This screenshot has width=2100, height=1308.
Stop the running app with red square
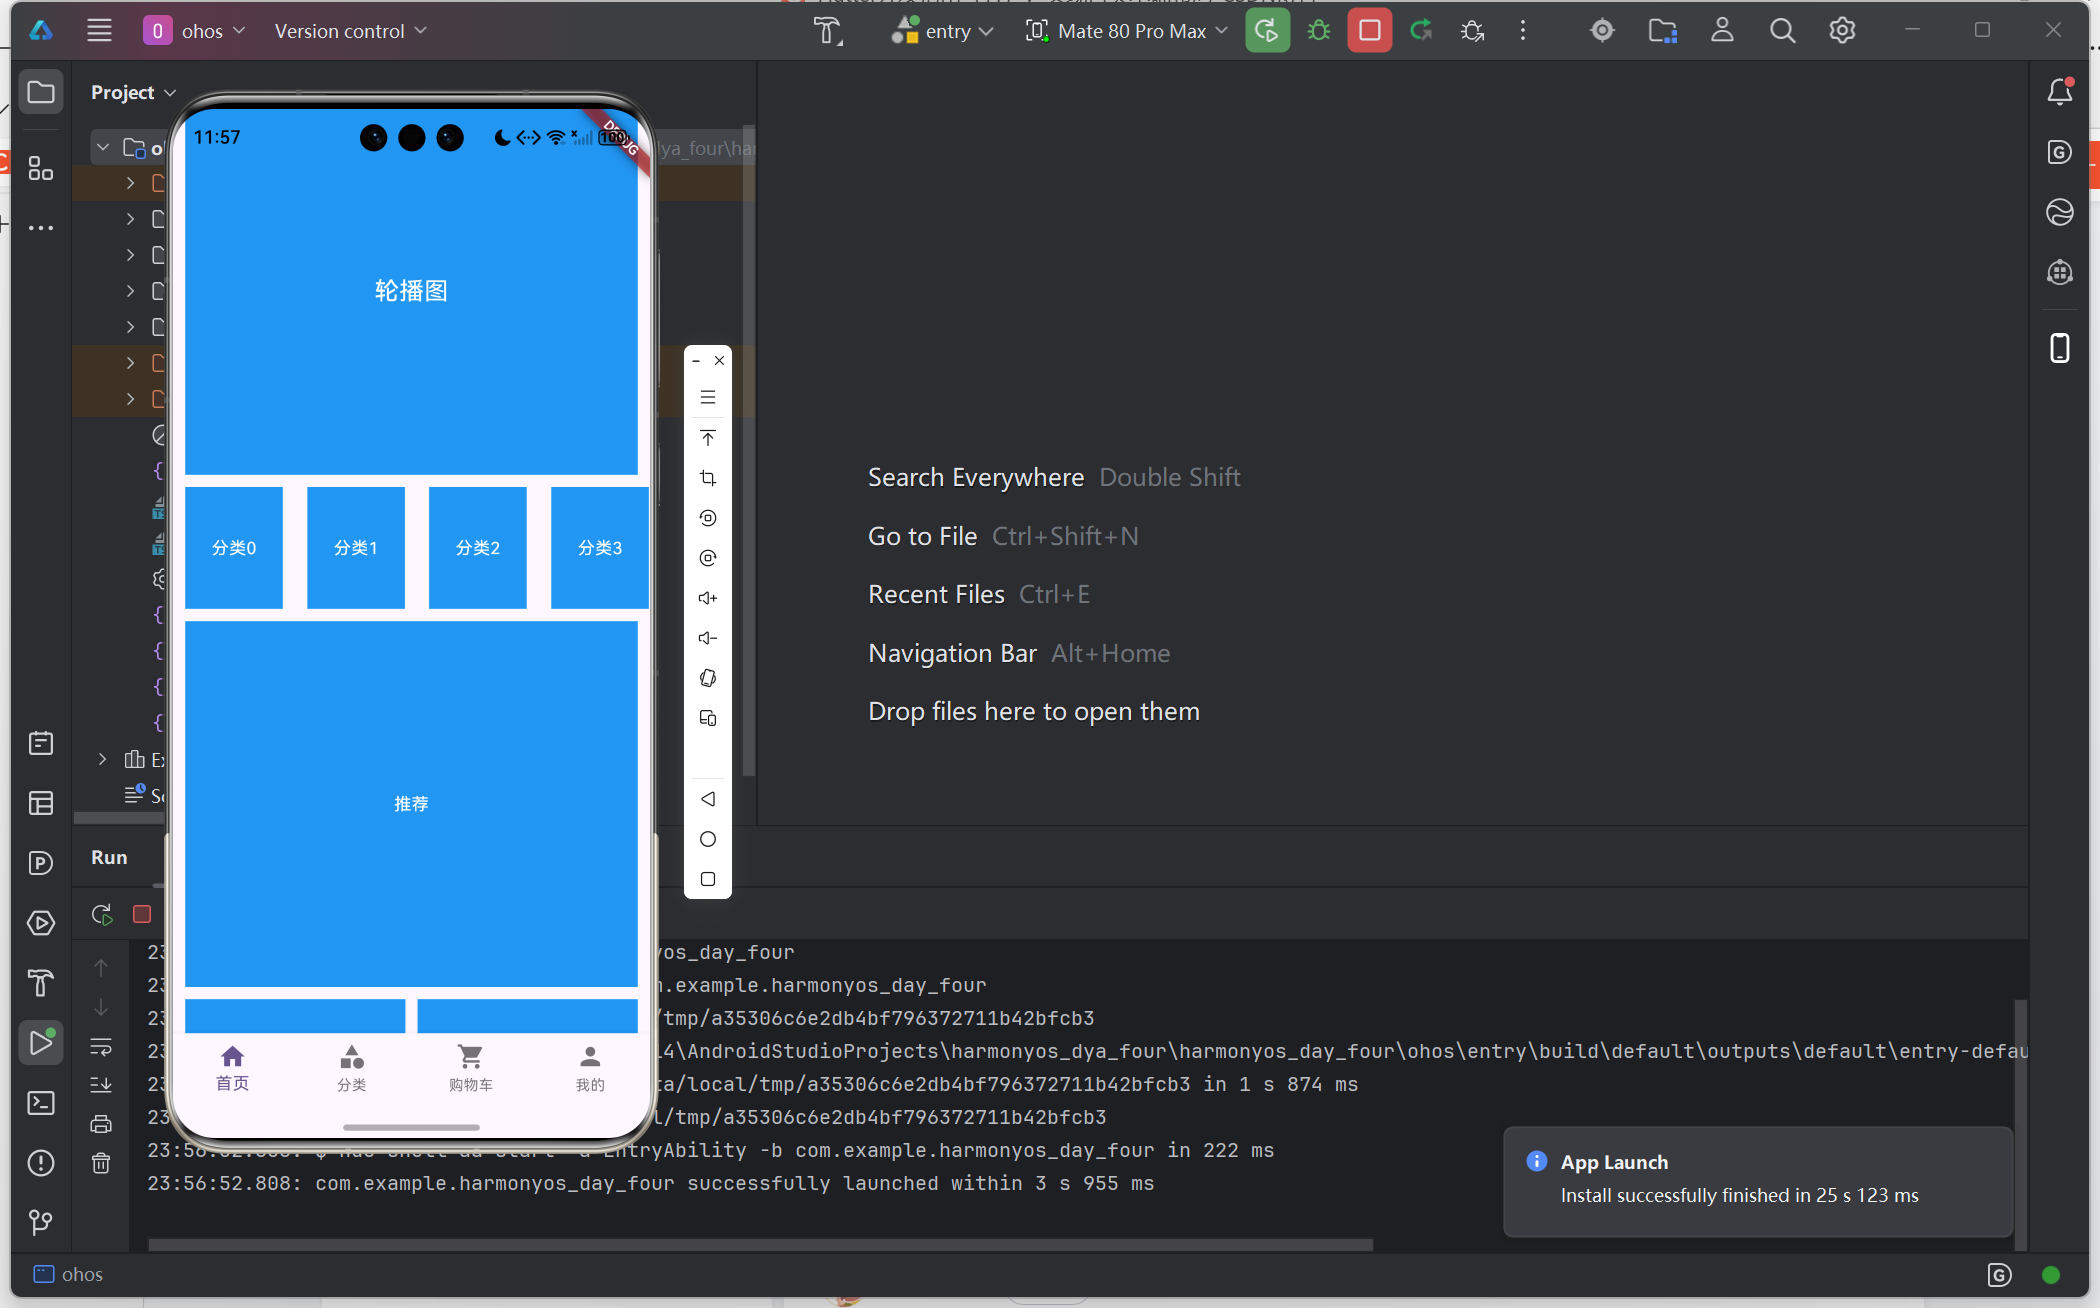(x=1369, y=31)
